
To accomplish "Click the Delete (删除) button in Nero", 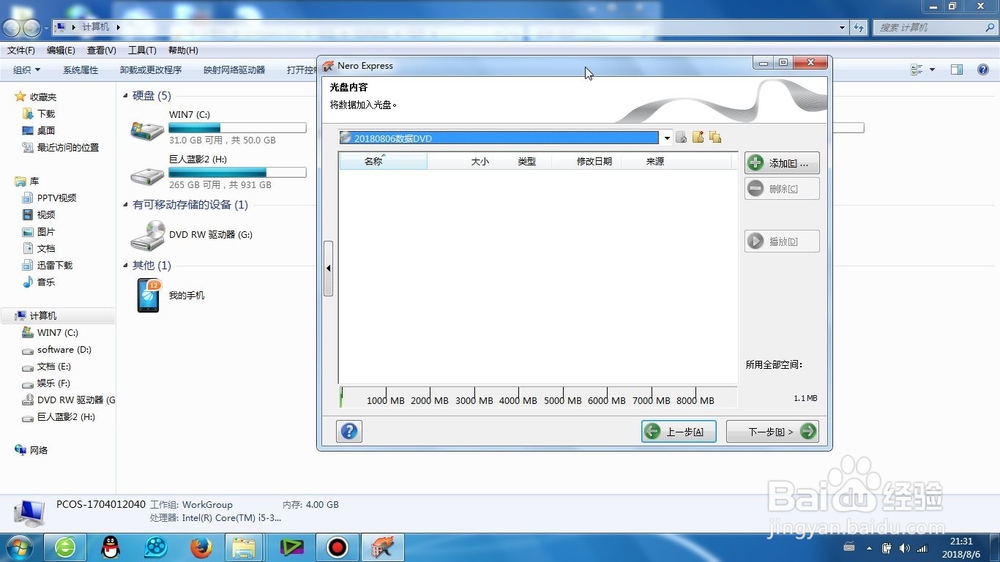I will click(781, 189).
